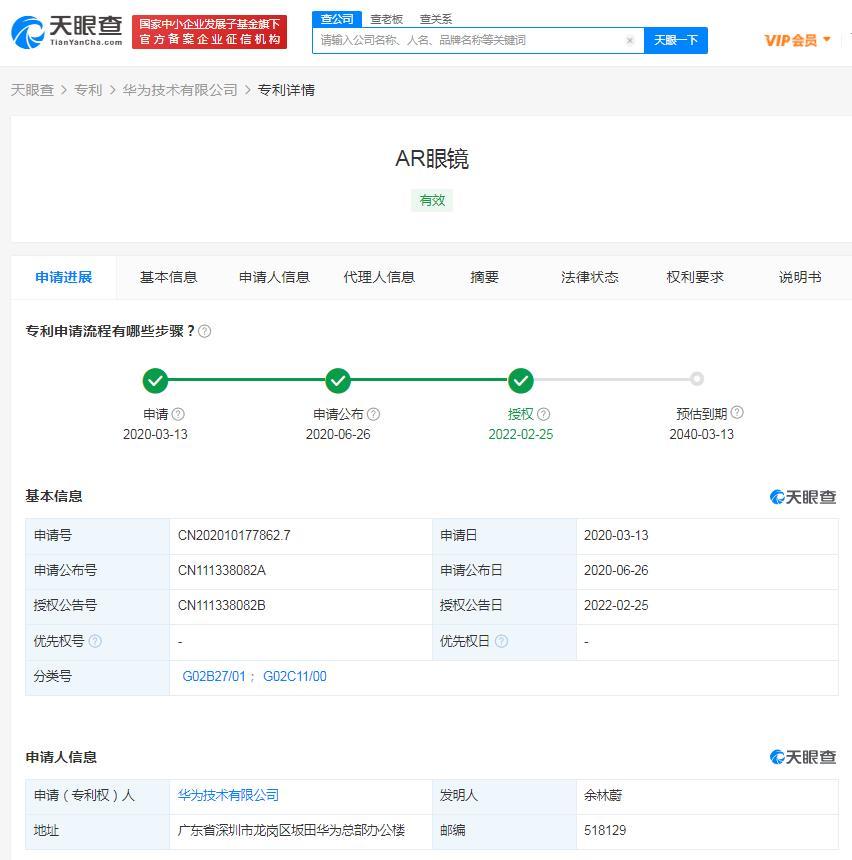Viewport: 852px width, 860px height.
Task: Select the 查老板 search mode tab
Action: pos(386,19)
